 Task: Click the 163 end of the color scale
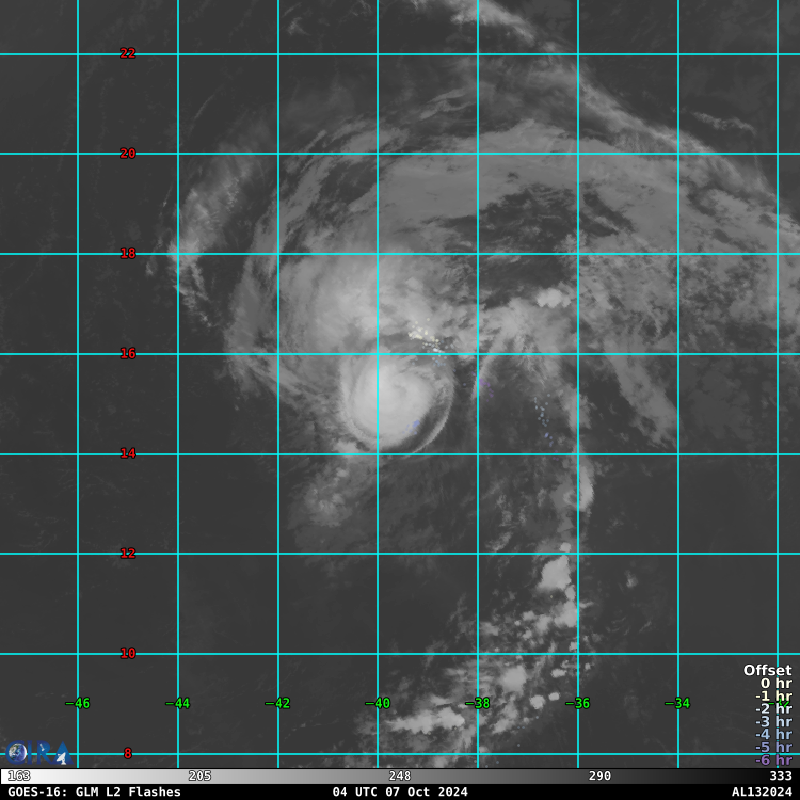click(x=19, y=776)
